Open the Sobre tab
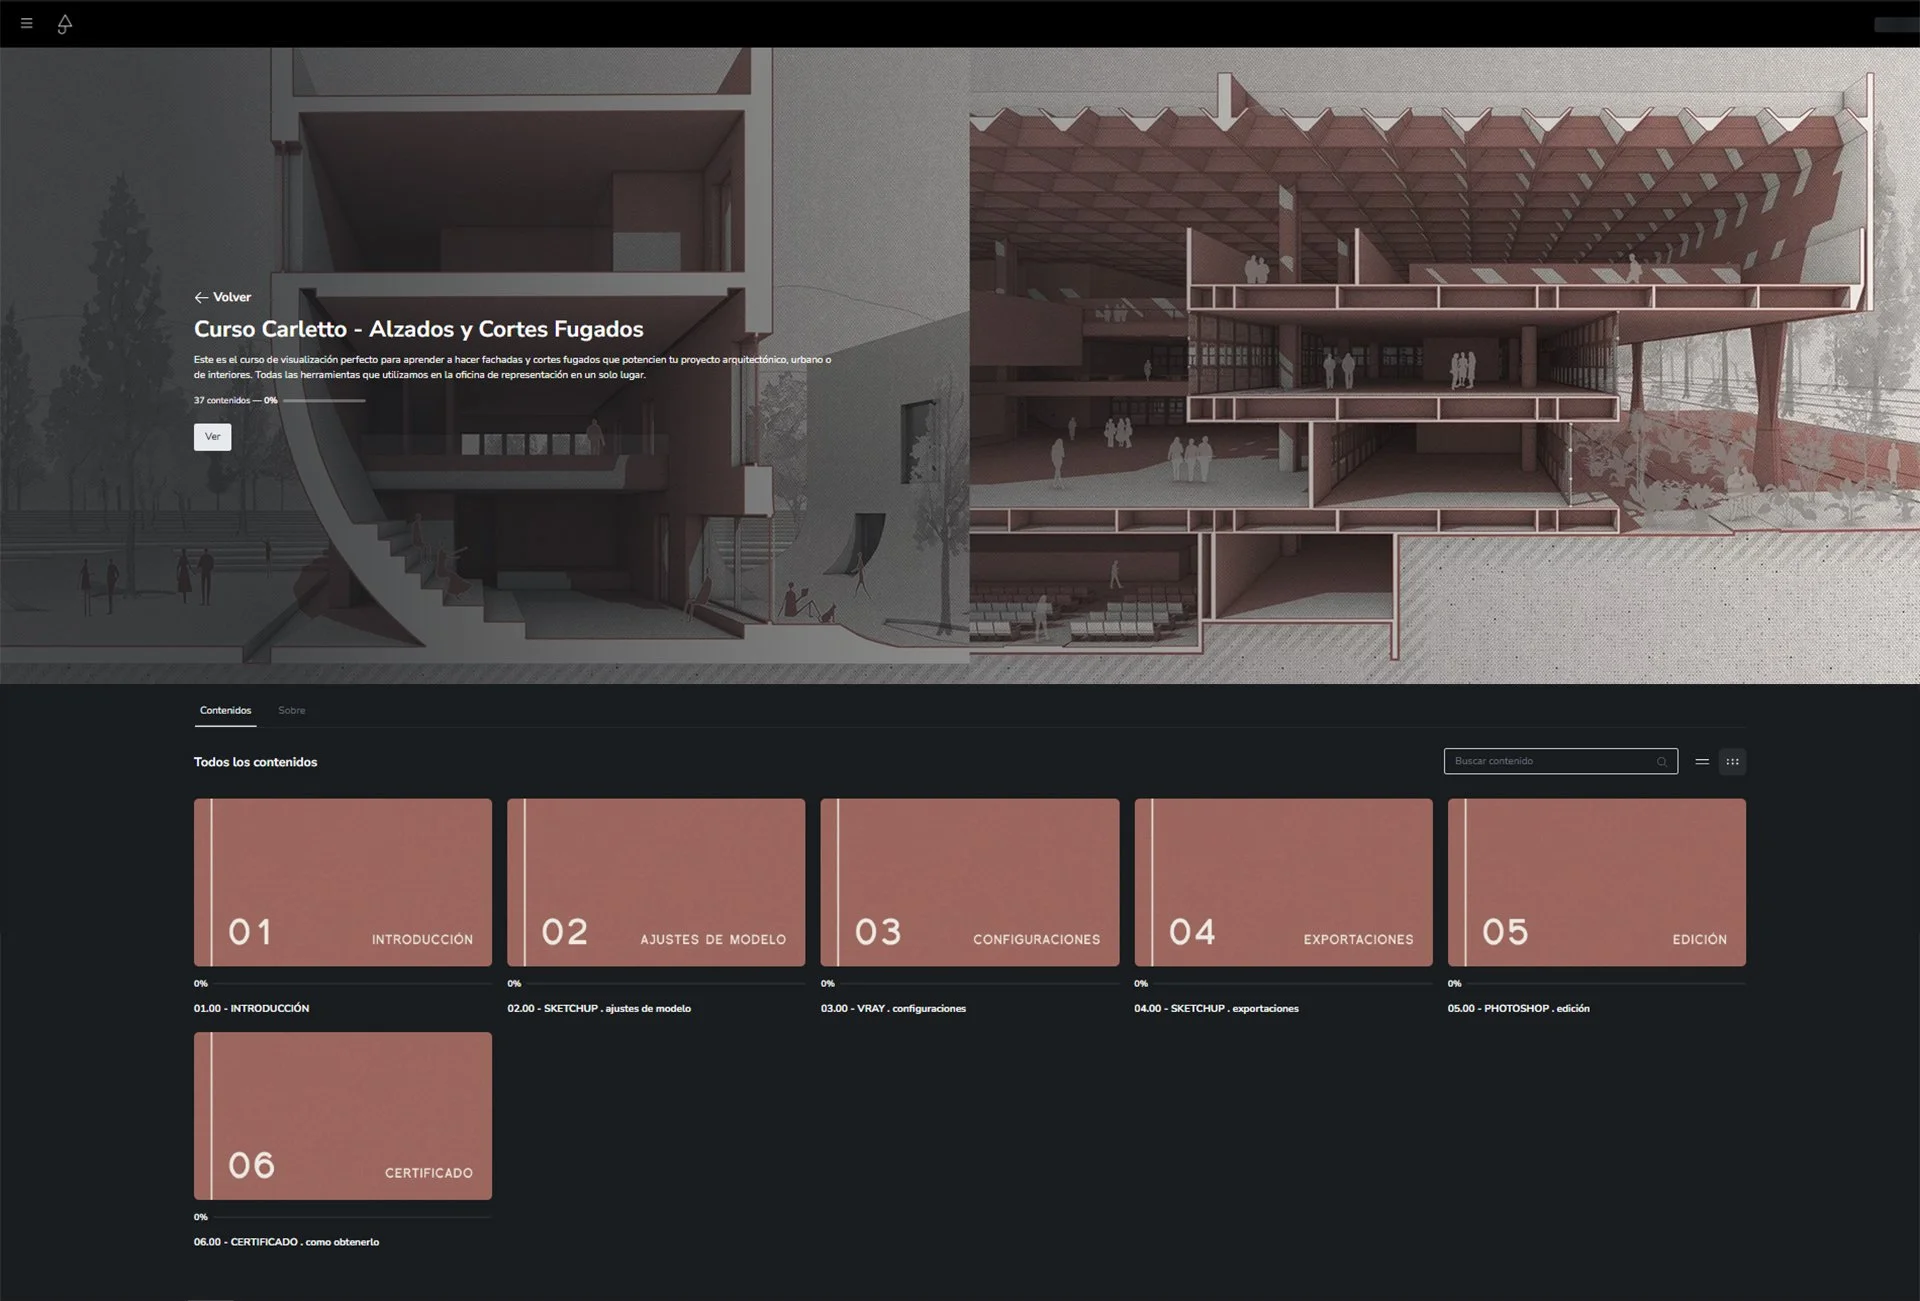The width and height of the screenshot is (1920, 1301). click(x=292, y=711)
